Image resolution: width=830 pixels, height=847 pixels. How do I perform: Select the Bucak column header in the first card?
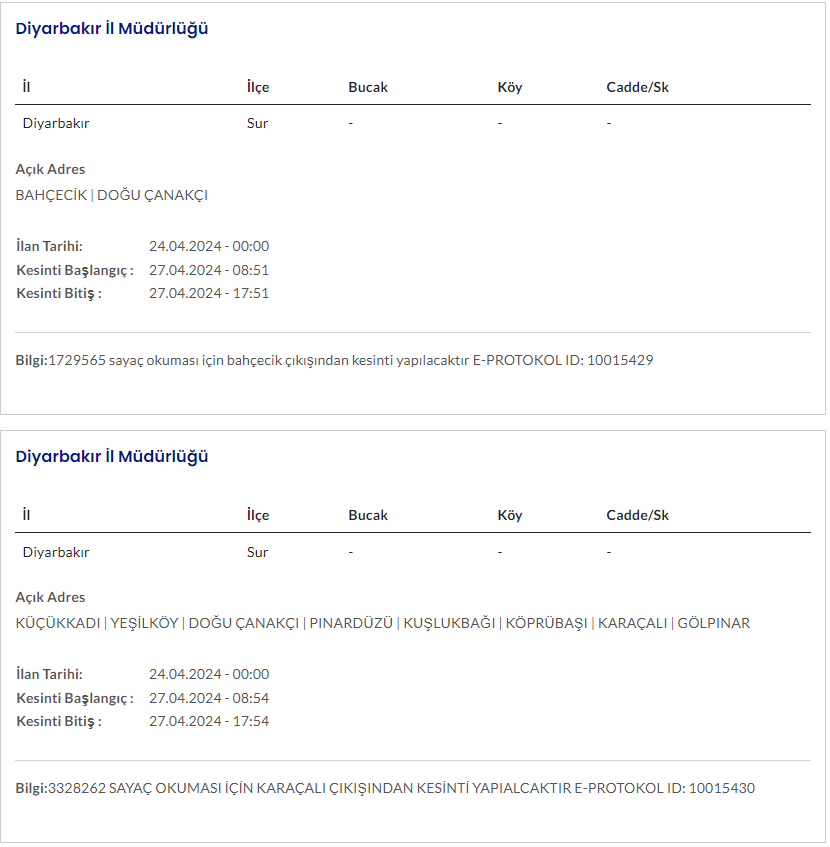click(x=368, y=87)
